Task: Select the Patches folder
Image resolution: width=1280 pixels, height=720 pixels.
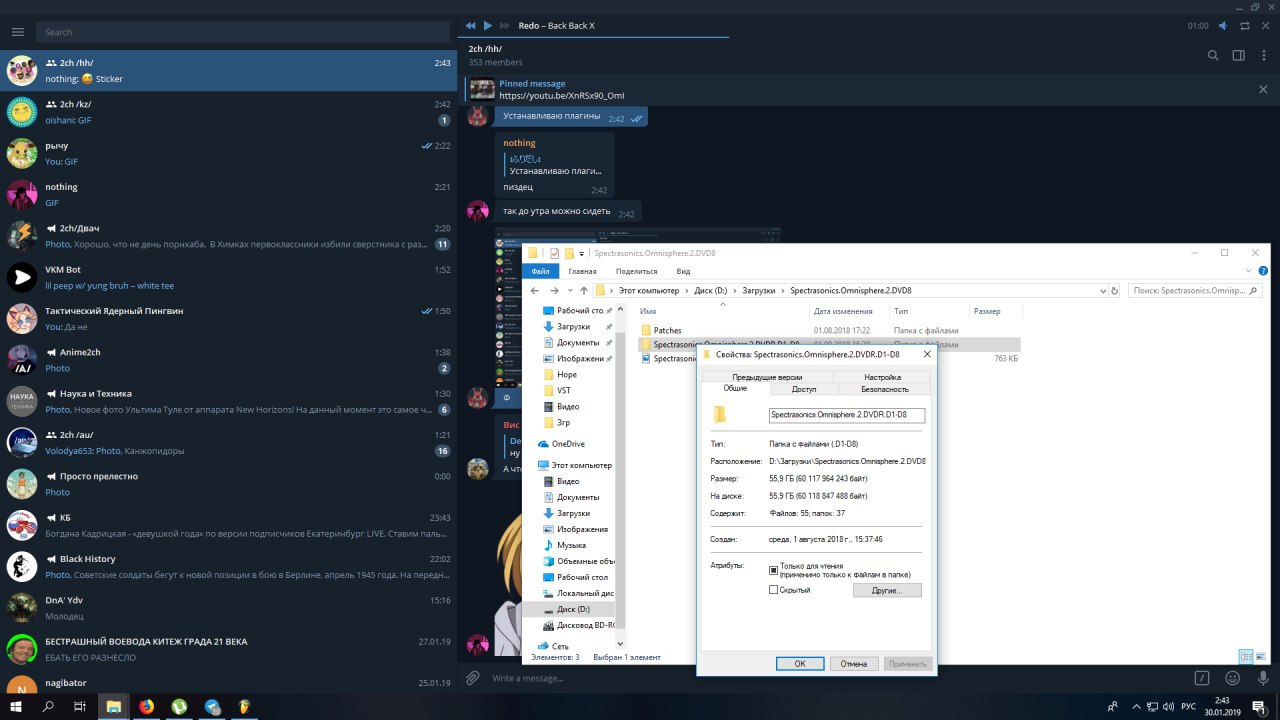Action: [668, 330]
